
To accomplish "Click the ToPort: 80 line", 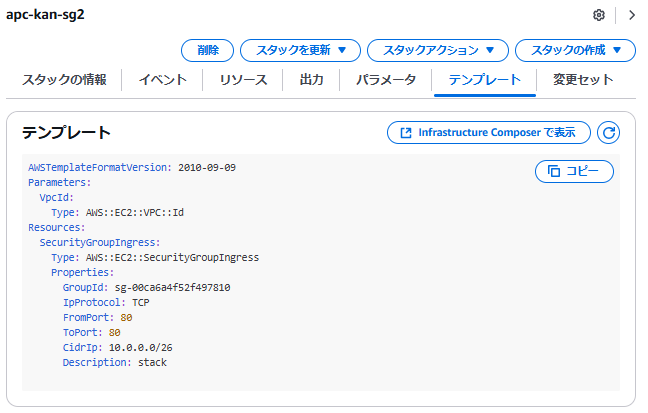I will [91, 332].
